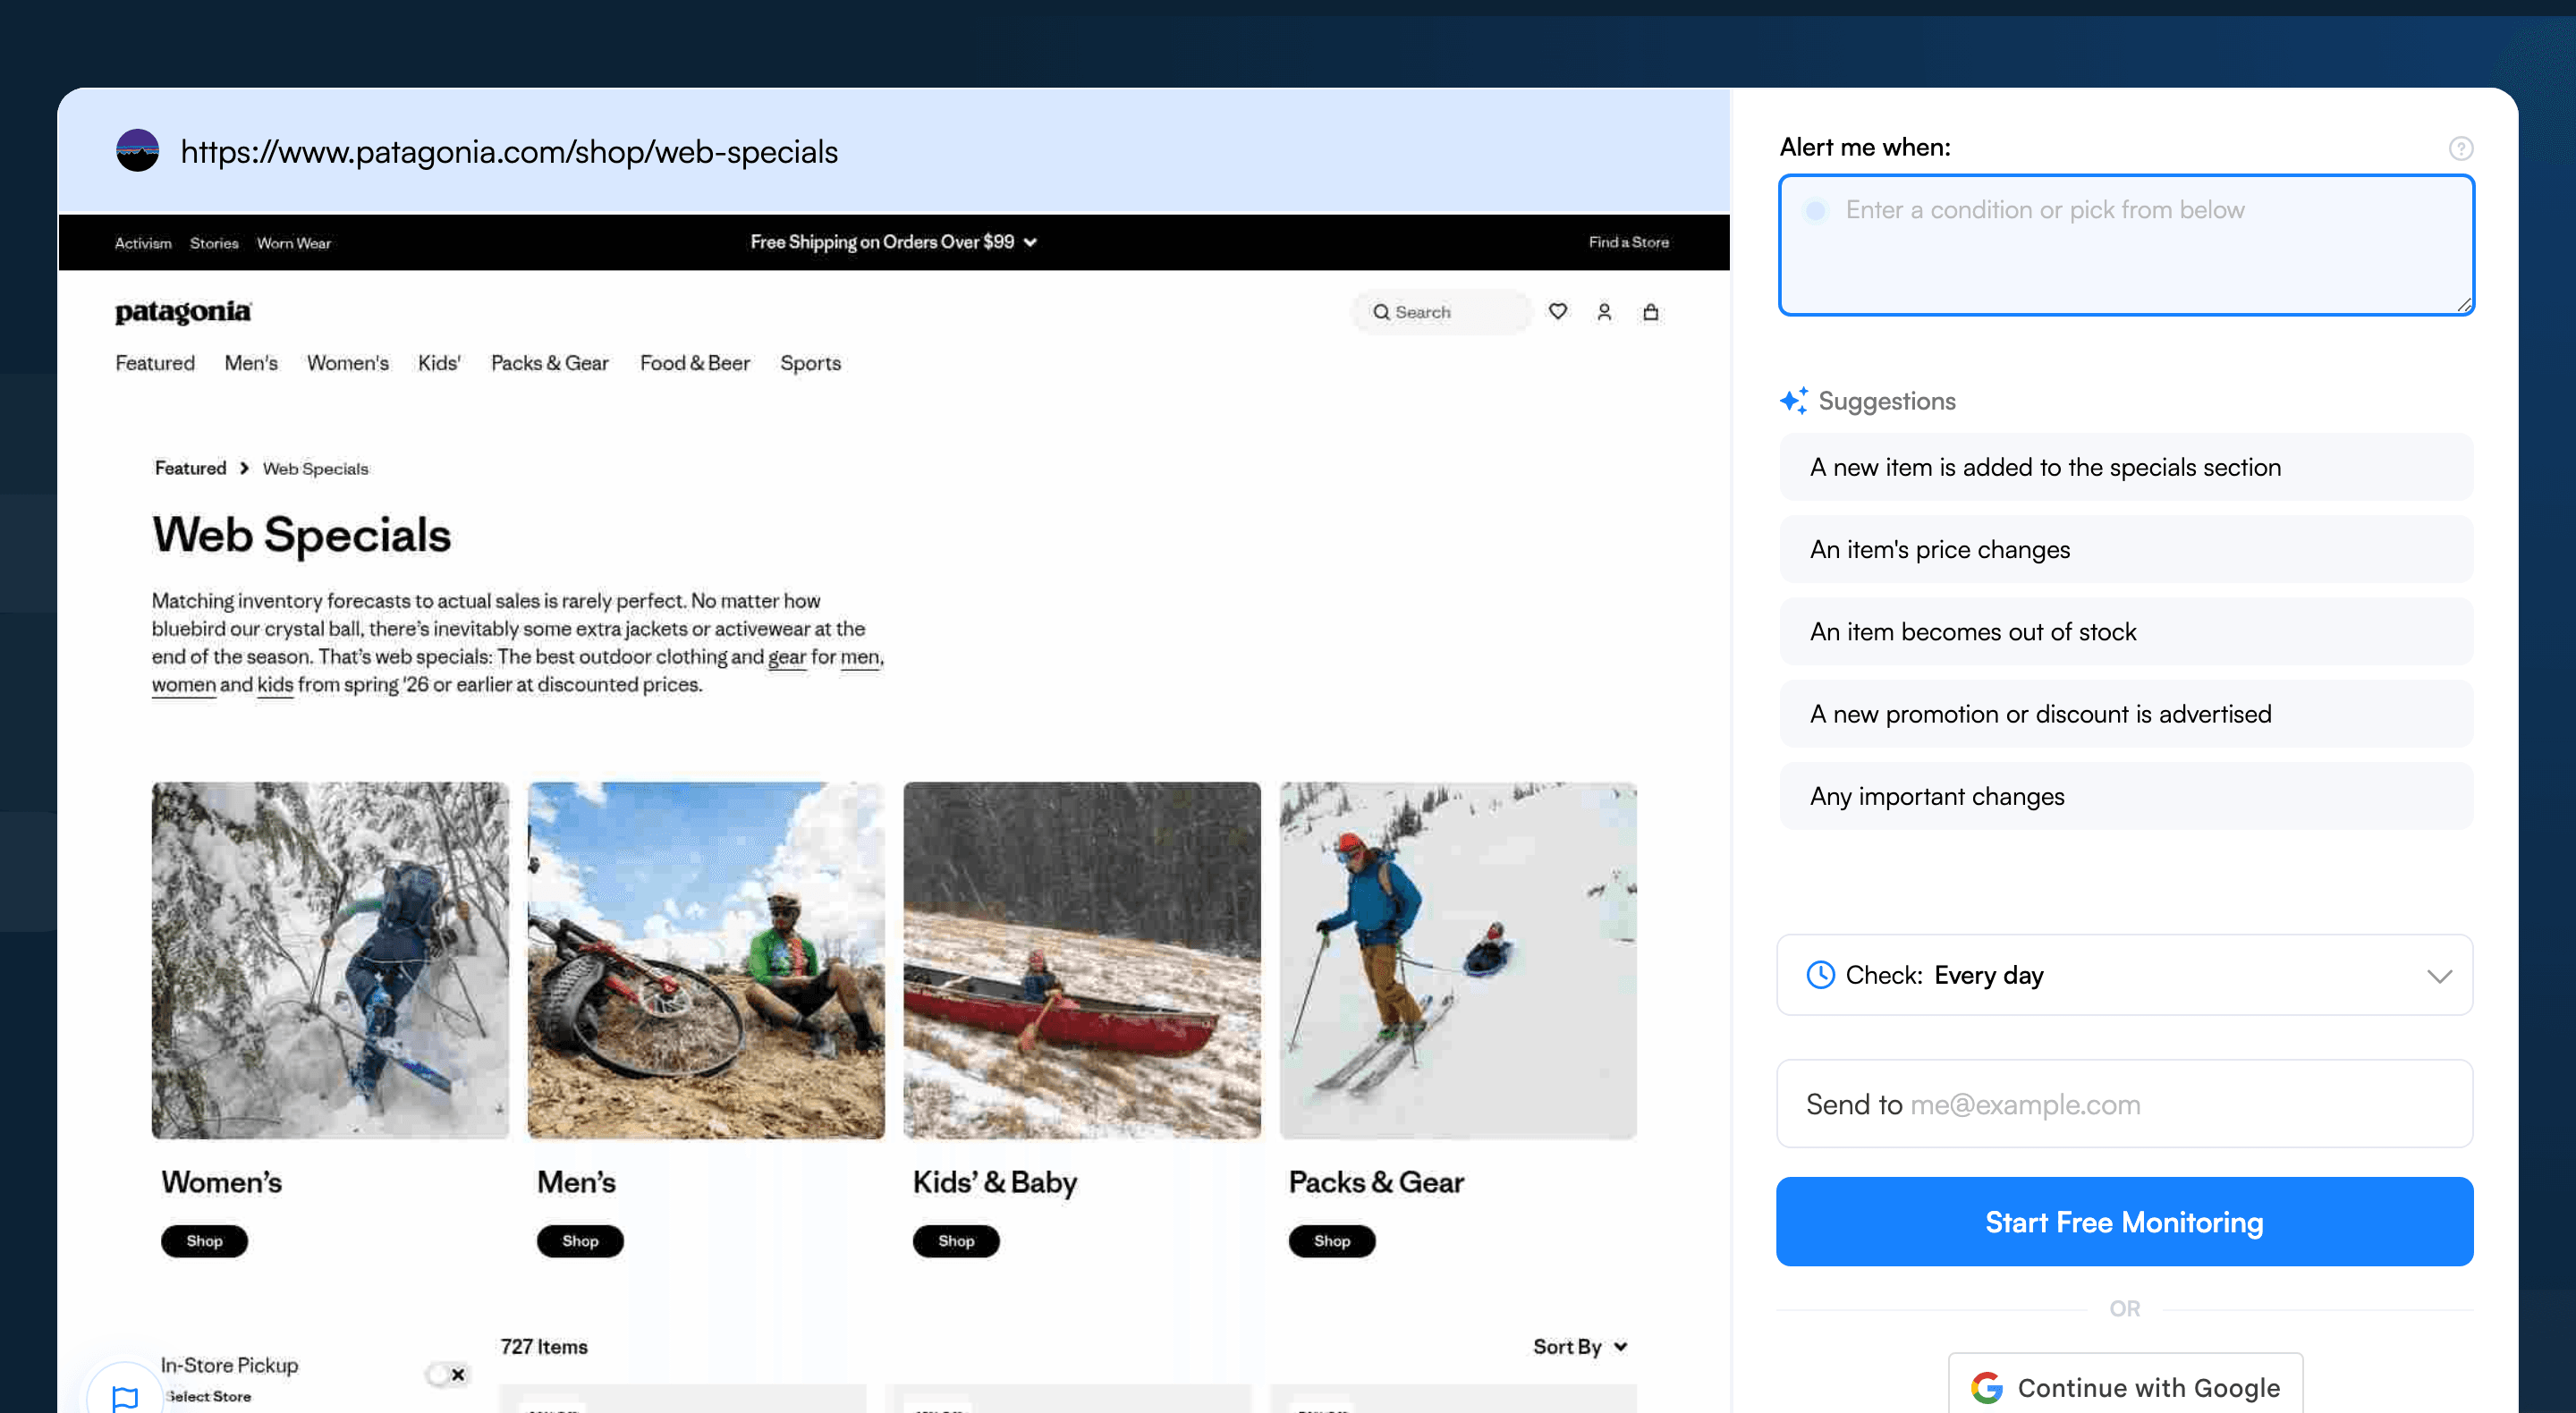Click the Web Specials breadcrumb
The width and height of the screenshot is (2576, 1413).
(x=315, y=469)
